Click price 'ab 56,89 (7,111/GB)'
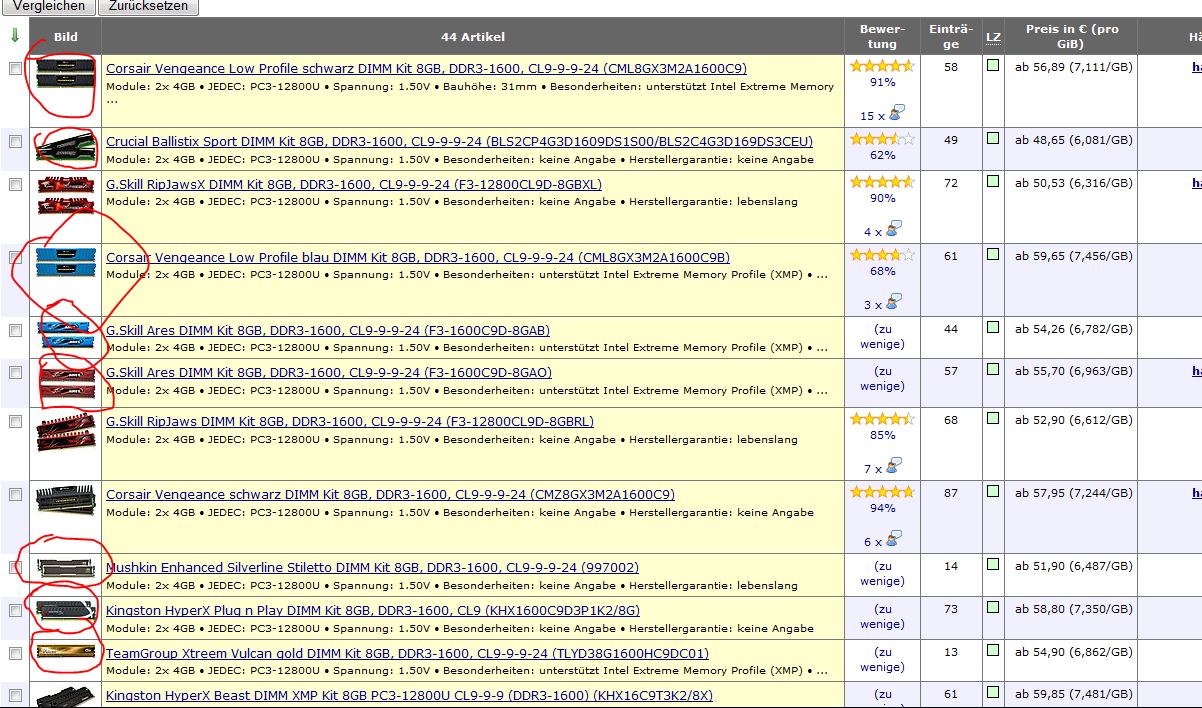Screen dimensions: 1202x708 click(x=1073, y=68)
